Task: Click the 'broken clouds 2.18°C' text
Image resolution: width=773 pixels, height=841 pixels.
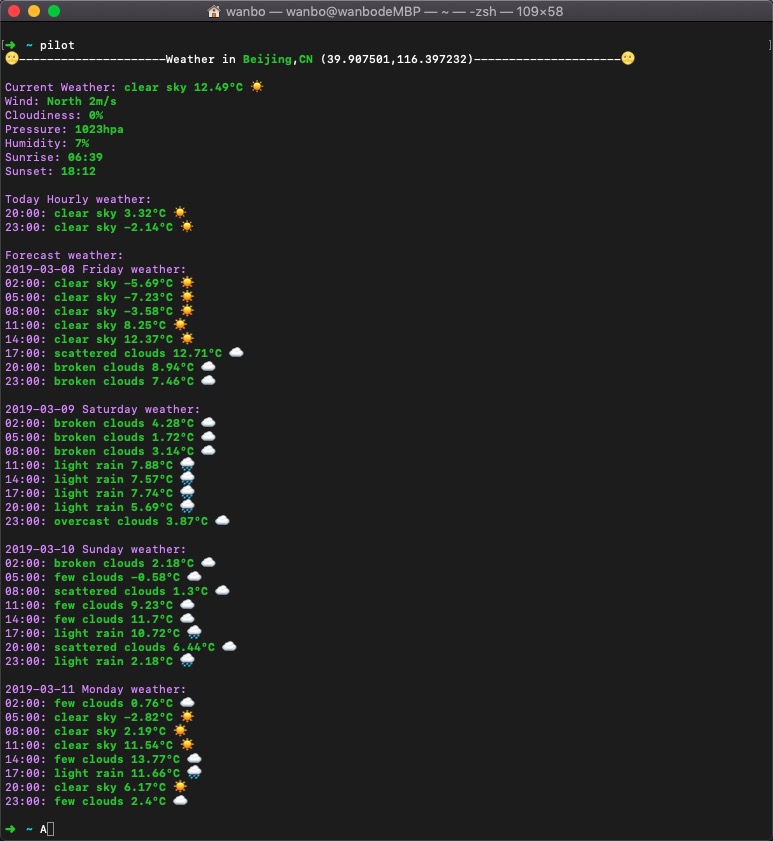Action: pos(124,563)
